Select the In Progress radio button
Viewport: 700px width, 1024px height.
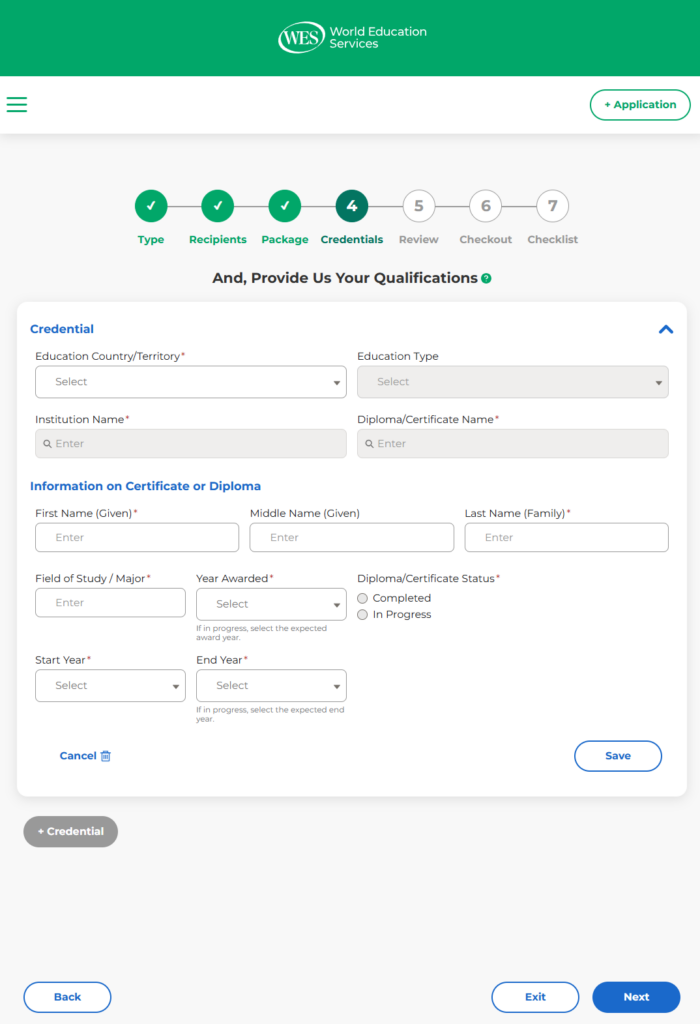point(363,614)
